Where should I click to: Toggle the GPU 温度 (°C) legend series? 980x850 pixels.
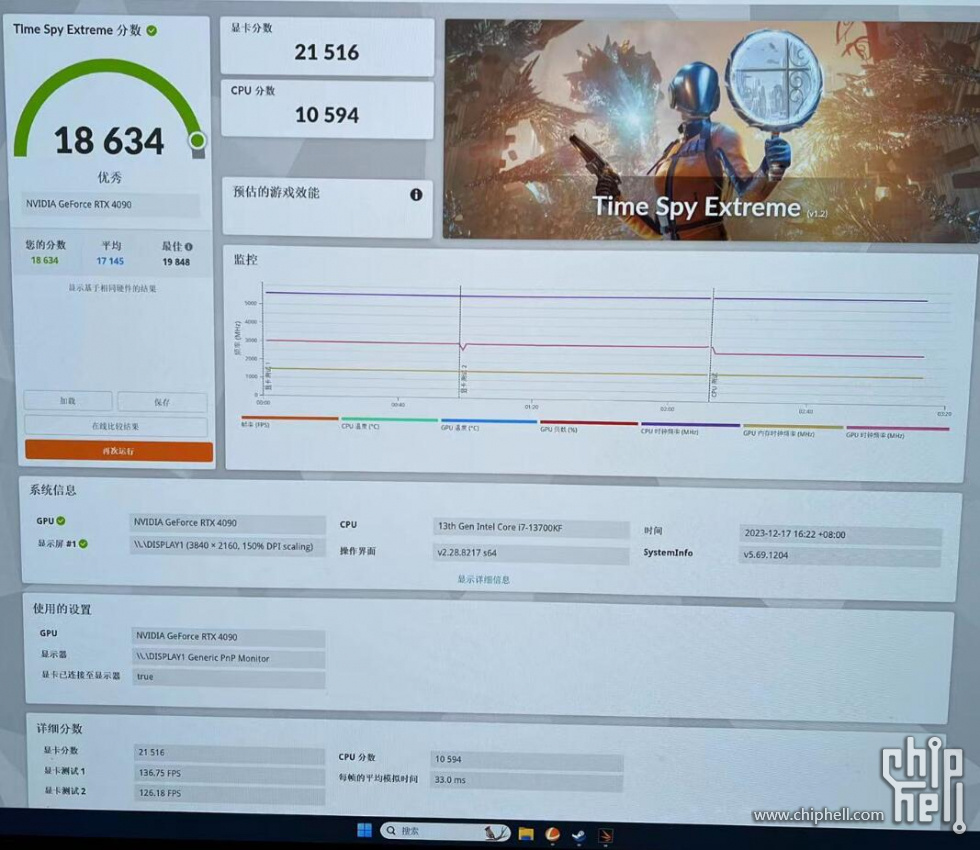489,424
